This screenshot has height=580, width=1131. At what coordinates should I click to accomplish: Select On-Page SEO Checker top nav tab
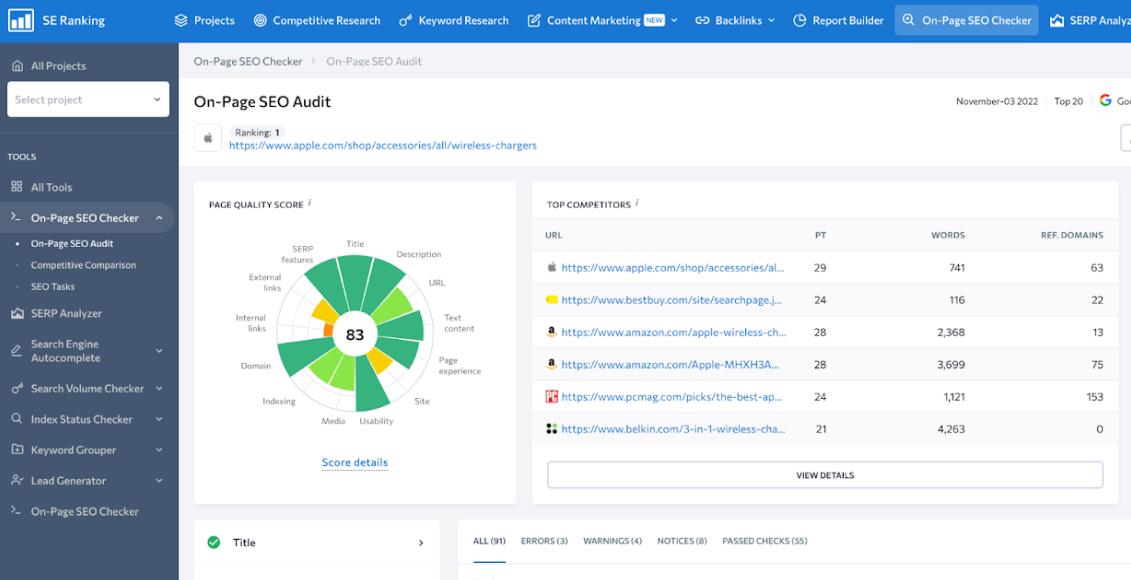click(967, 20)
